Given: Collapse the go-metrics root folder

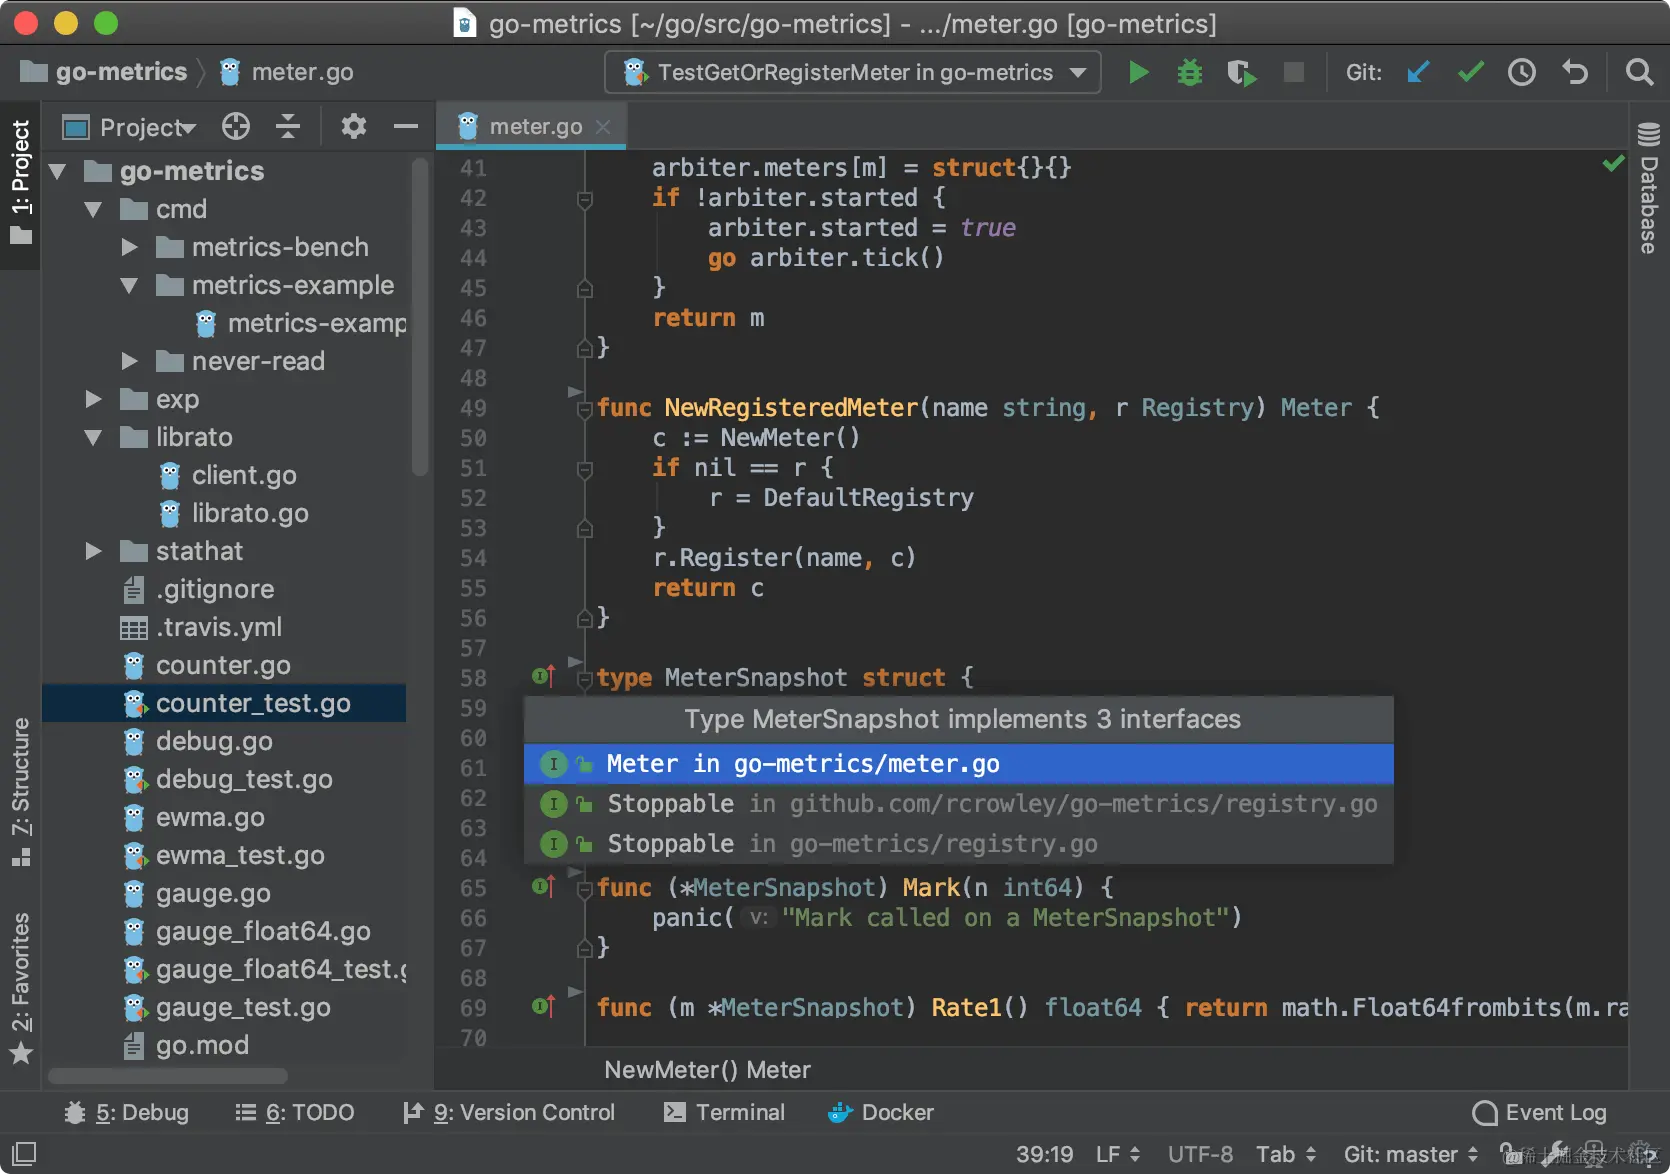Looking at the screenshot, I should point(58,171).
